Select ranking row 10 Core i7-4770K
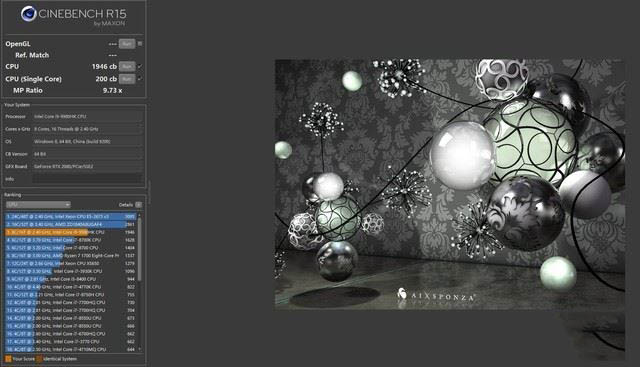 click(71, 287)
